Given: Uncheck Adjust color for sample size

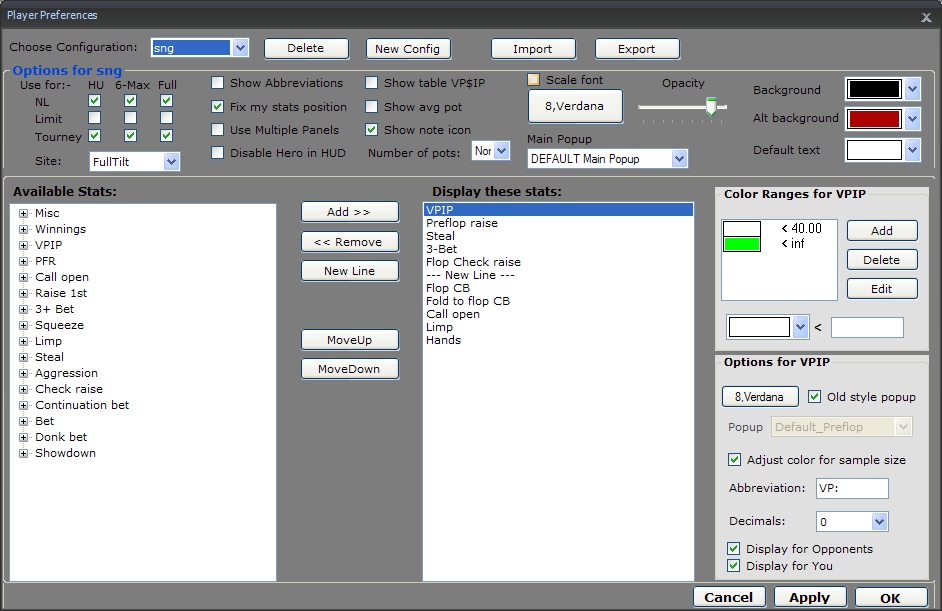Looking at the screenshot, I should pos(736,460).
